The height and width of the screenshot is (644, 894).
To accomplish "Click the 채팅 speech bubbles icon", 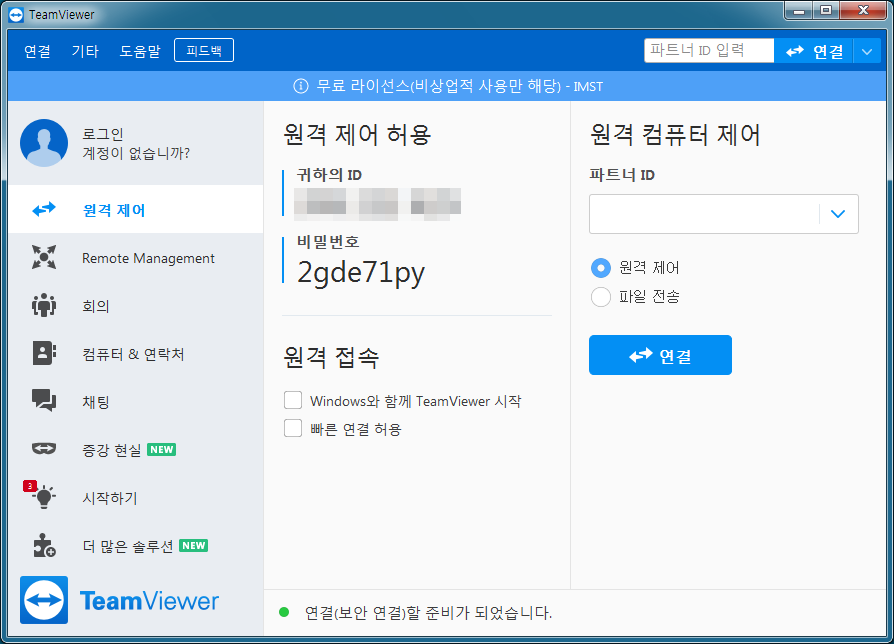I will click(44, 401).
